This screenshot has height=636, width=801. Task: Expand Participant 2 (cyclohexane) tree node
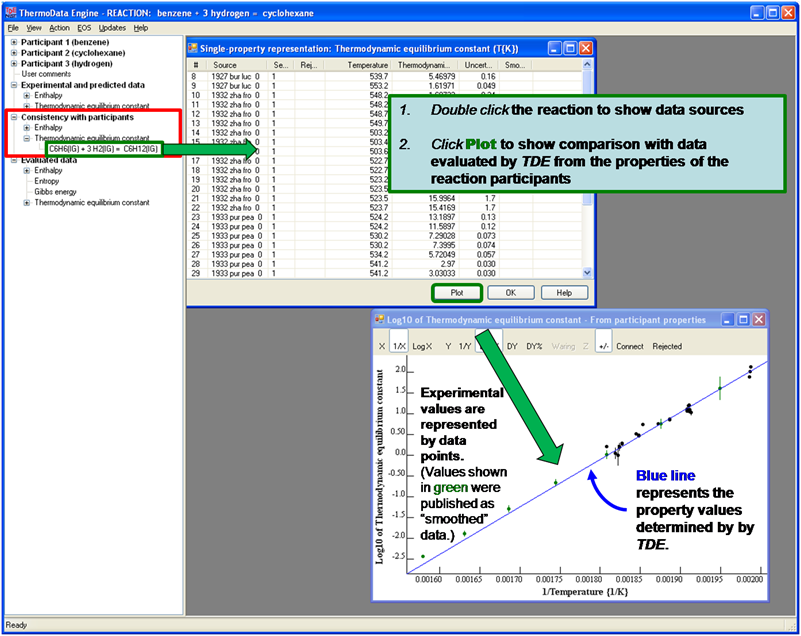coord(13,53)
